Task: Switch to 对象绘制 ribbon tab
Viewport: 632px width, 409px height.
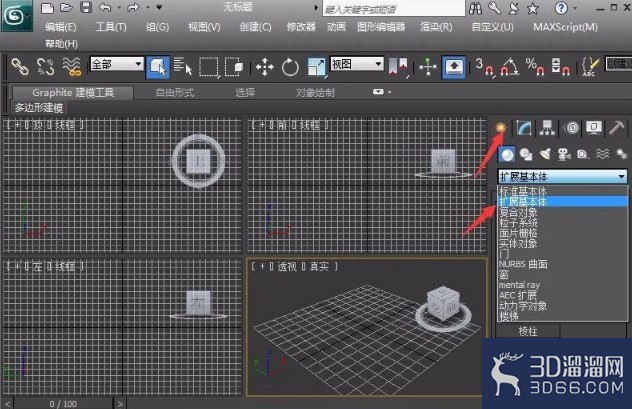Action: point(315,93)
